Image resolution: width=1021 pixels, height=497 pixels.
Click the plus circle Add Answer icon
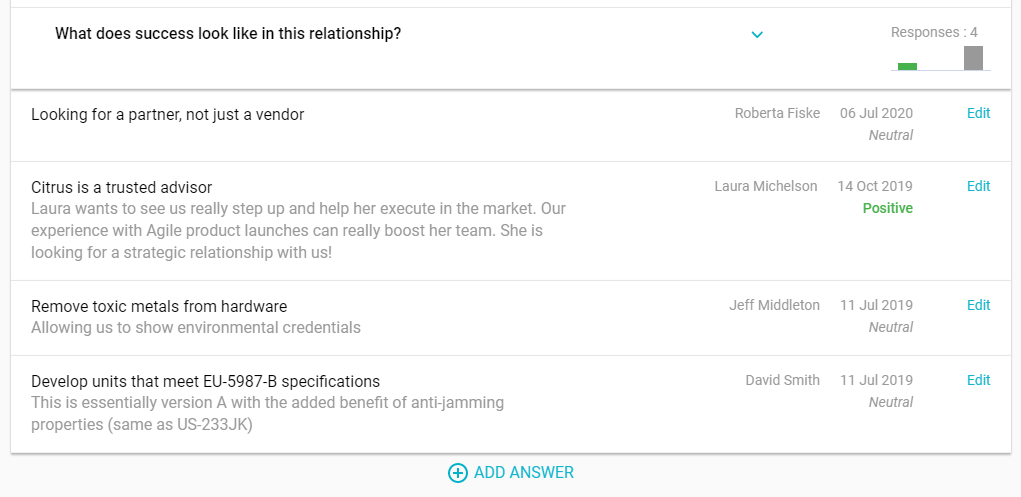tap(457, 473)
